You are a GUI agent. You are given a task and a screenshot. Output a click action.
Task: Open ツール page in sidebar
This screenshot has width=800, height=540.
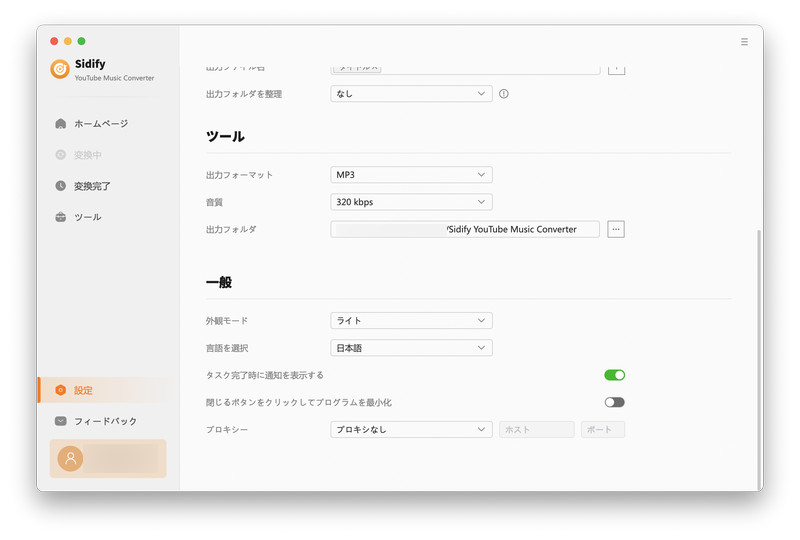(88, 217)
